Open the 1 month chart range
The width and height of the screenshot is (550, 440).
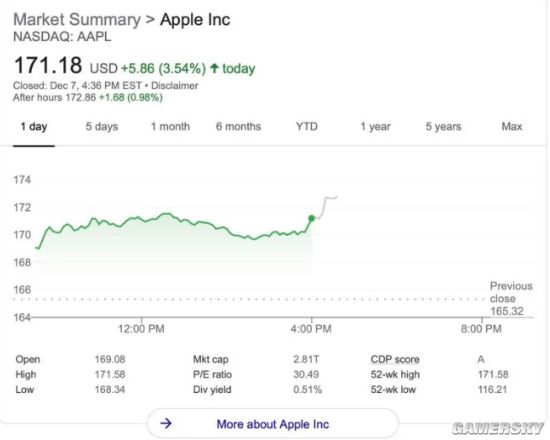tap(170, 126)
